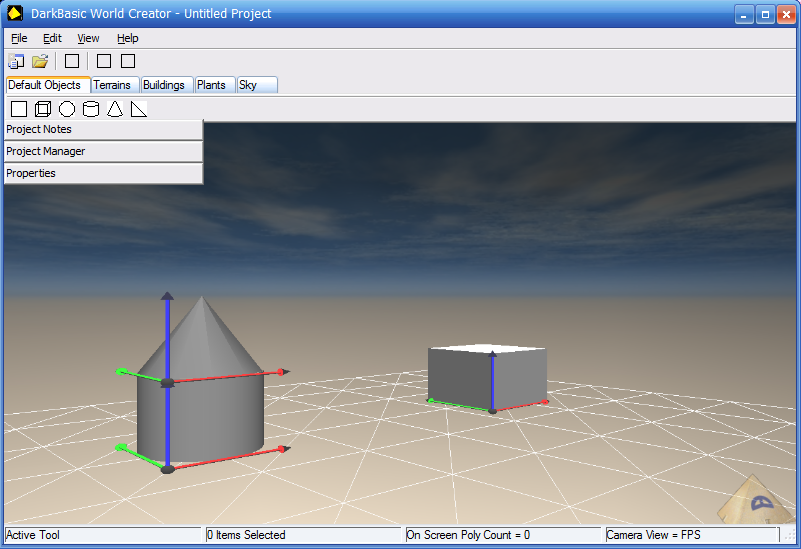Minimize the DarkBasic World Creator window

click(744, 14)
